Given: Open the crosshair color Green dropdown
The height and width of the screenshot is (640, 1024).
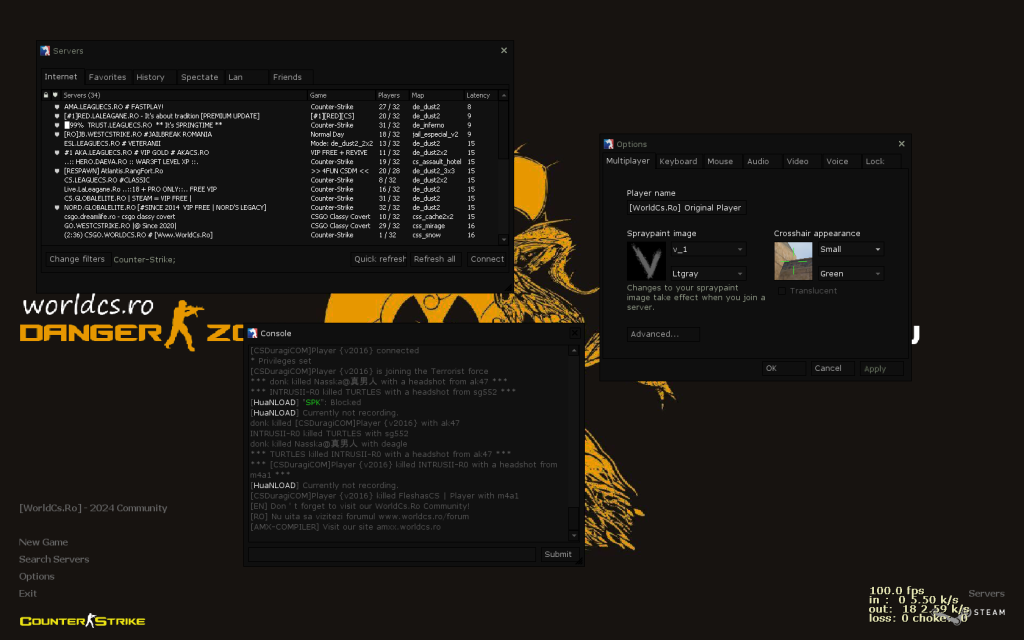Looking at the screenshot, I should click(x=851, y=274).
